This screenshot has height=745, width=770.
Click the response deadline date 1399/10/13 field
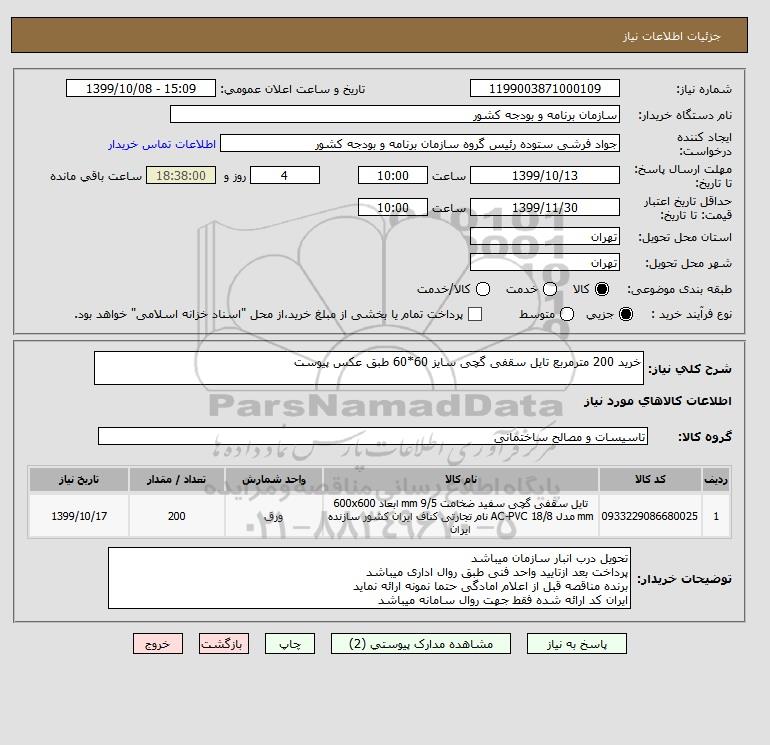click(x=545, y=175)
